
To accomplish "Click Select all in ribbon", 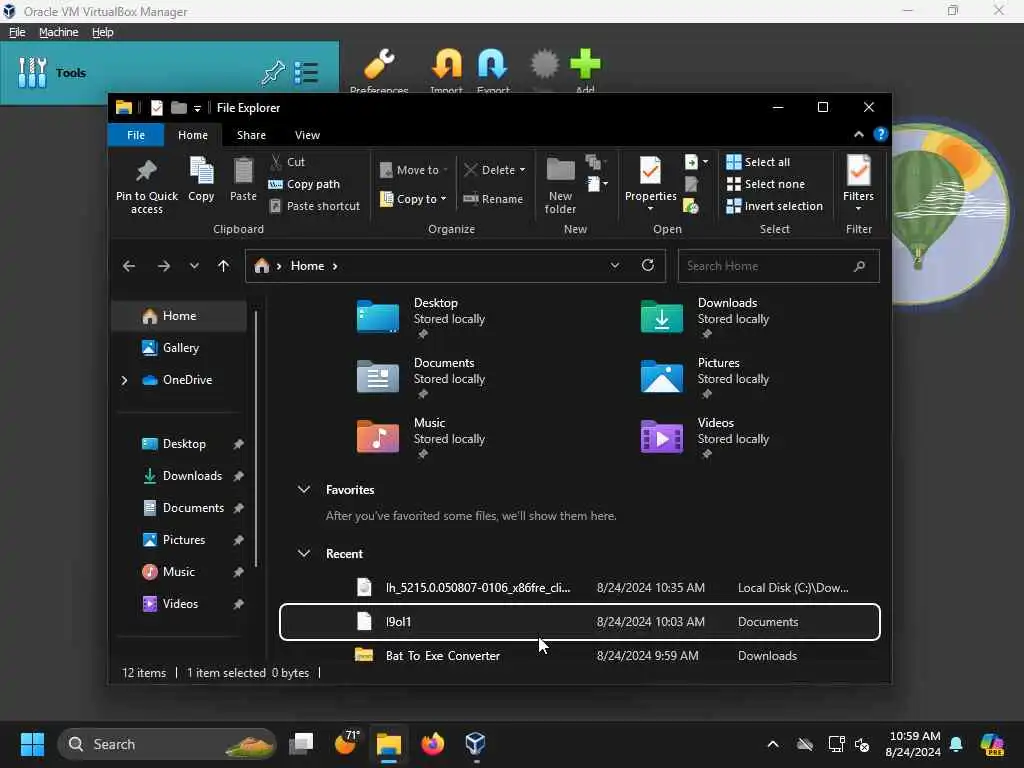I will (758, 162).
